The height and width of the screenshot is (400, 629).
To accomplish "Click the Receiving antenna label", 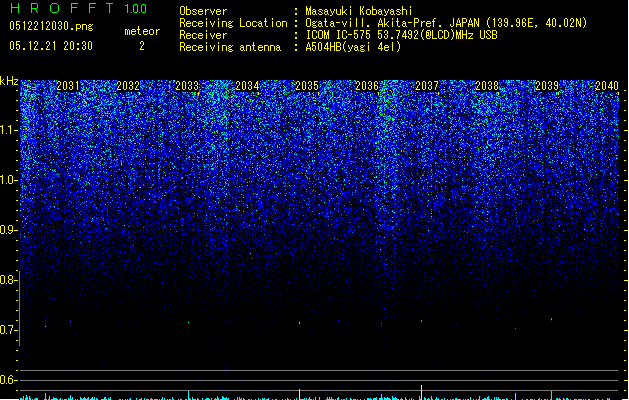I will tap(230, 47).
